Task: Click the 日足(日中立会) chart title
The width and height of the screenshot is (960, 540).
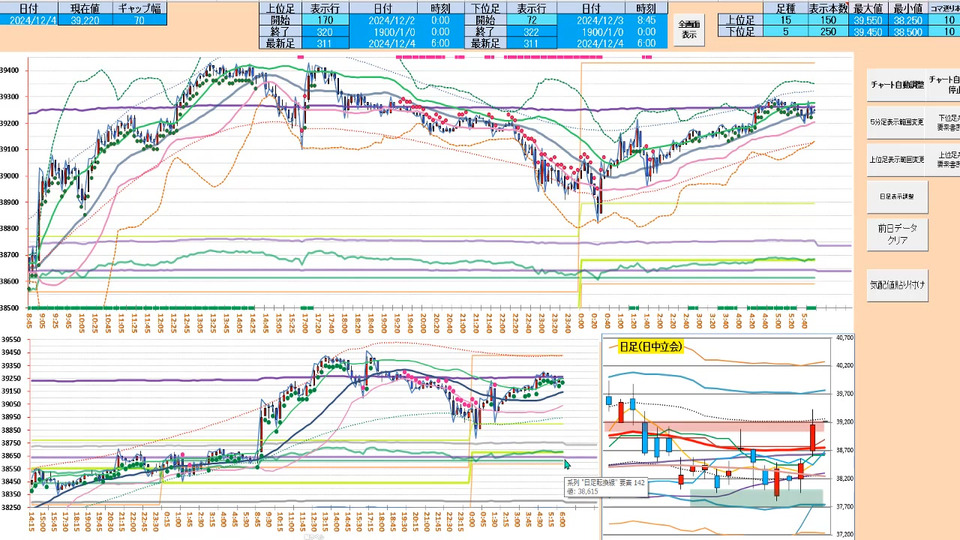Action: tap(650, 347)
